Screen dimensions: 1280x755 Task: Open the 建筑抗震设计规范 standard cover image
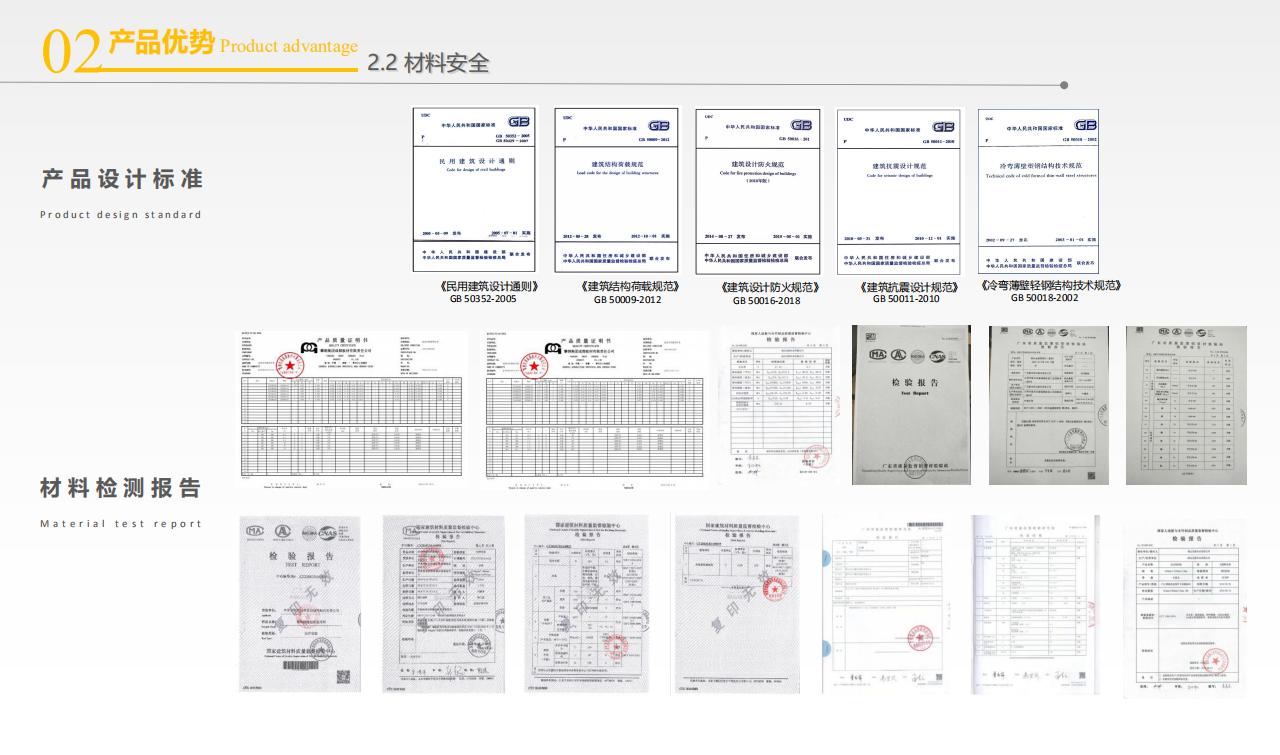click(x=899, y=191)
